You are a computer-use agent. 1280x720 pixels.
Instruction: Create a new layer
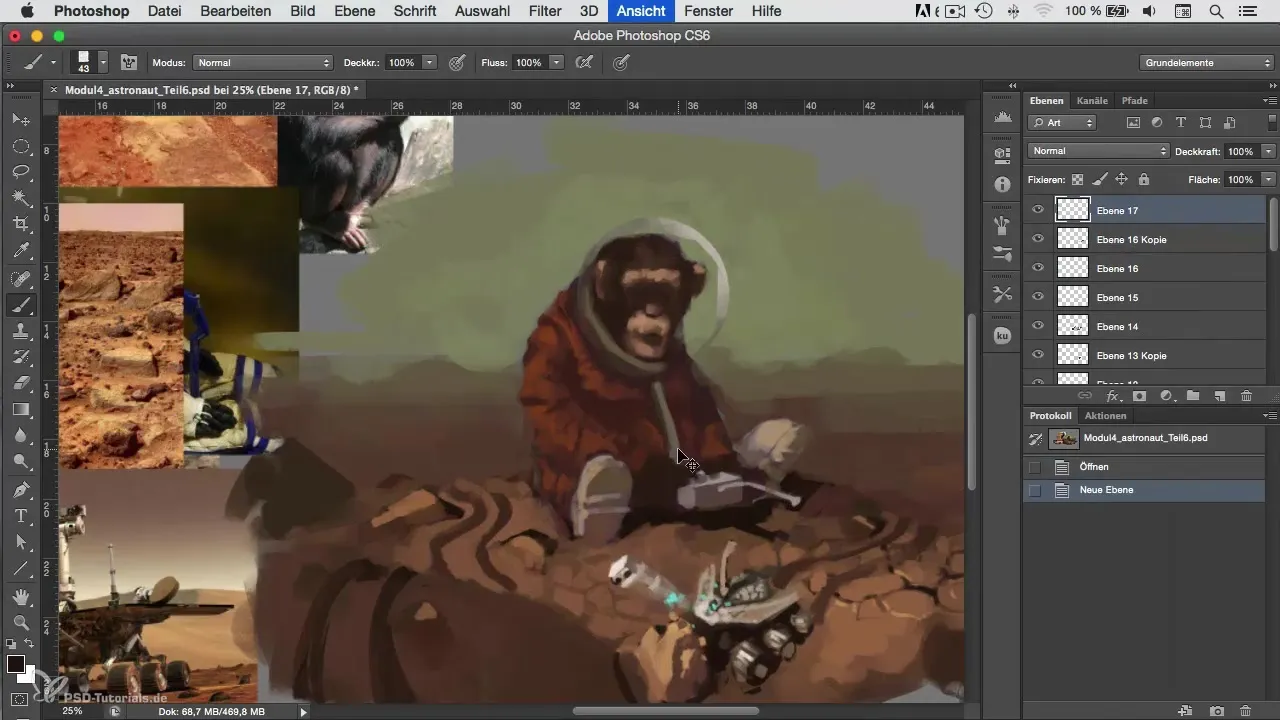click(1219, 396)
